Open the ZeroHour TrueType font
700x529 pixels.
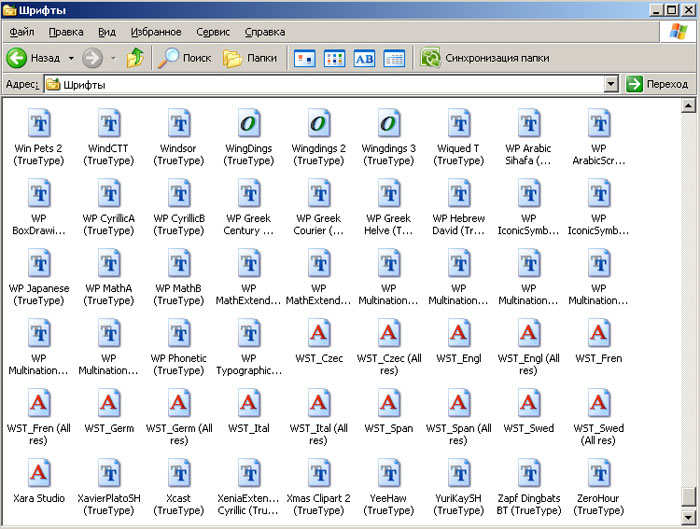599,473
